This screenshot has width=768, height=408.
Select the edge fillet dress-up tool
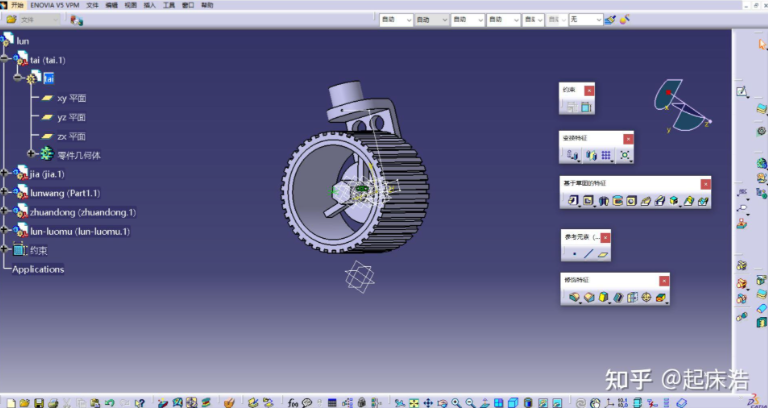574,297
